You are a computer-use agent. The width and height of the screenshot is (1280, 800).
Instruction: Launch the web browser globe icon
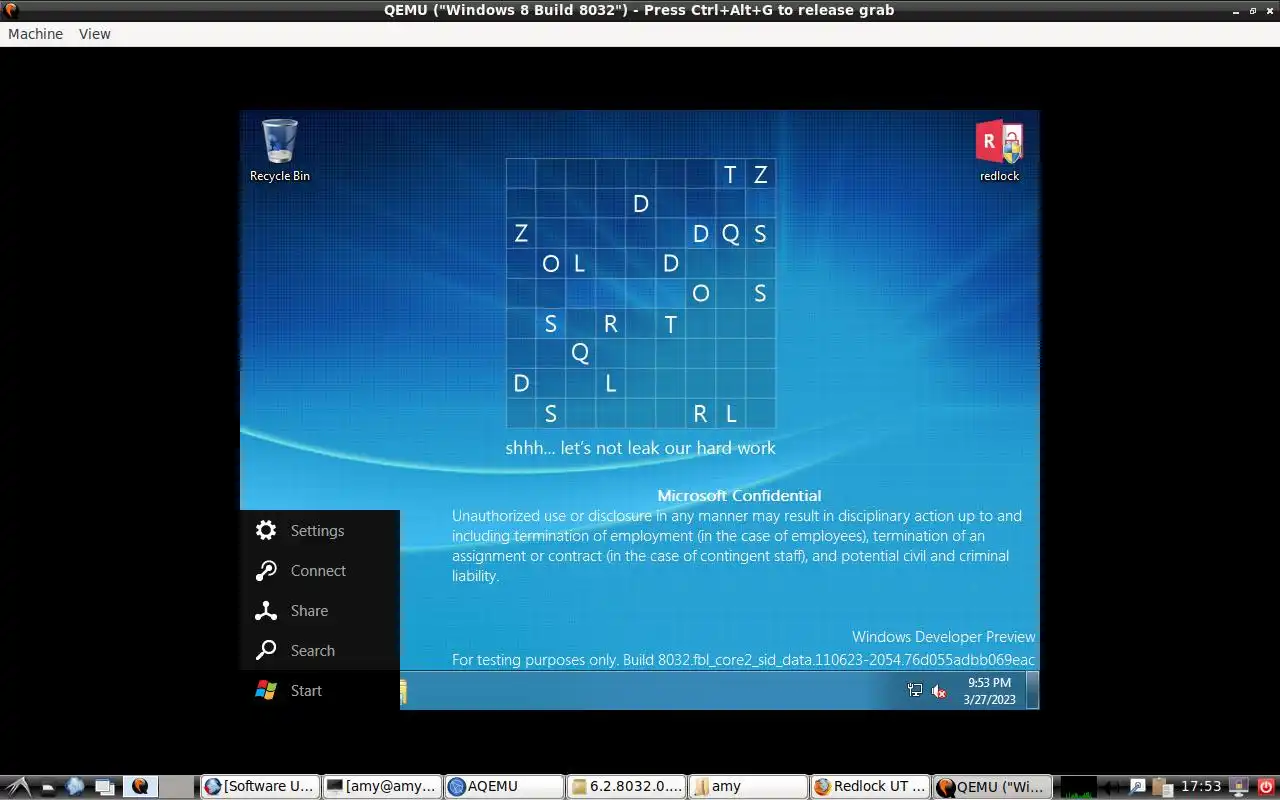coord(75,786)
